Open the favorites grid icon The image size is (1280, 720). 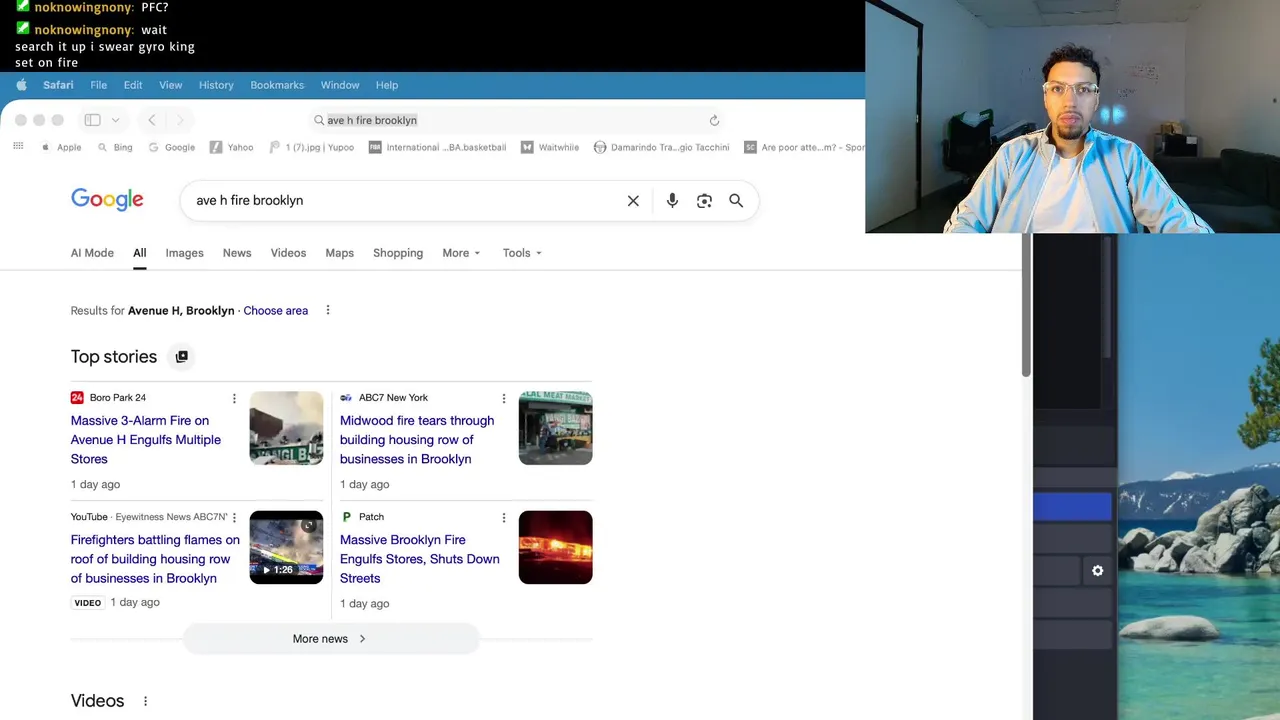[x=18, y=147]
